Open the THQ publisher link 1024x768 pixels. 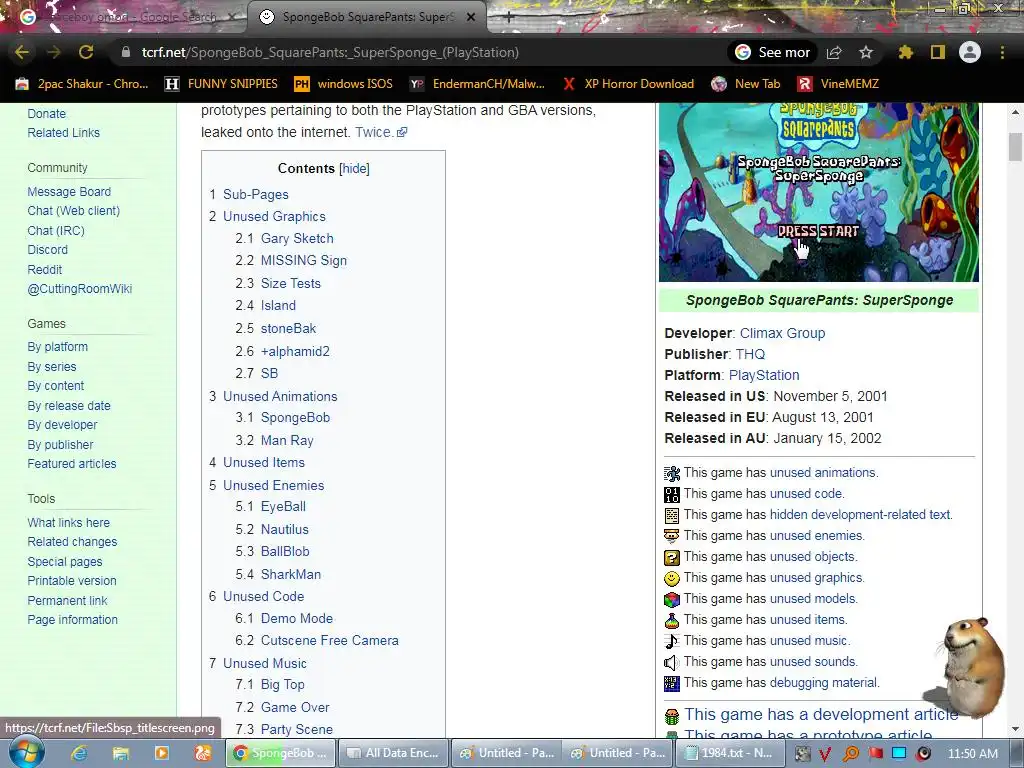750,354
